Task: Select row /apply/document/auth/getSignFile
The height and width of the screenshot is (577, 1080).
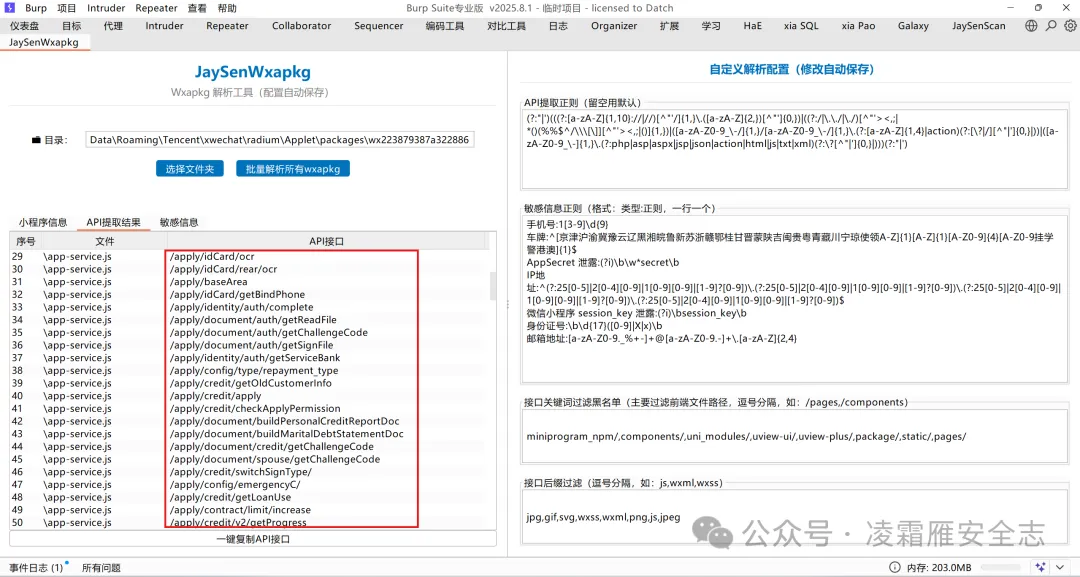Action: pyautogui.click(x=249, y=345)
